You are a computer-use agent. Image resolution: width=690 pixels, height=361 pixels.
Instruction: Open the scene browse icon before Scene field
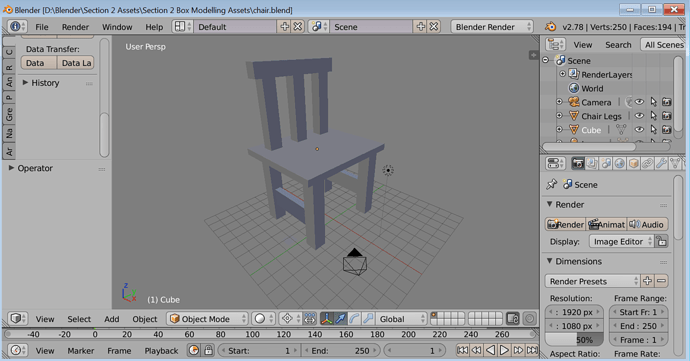[319, 27]
